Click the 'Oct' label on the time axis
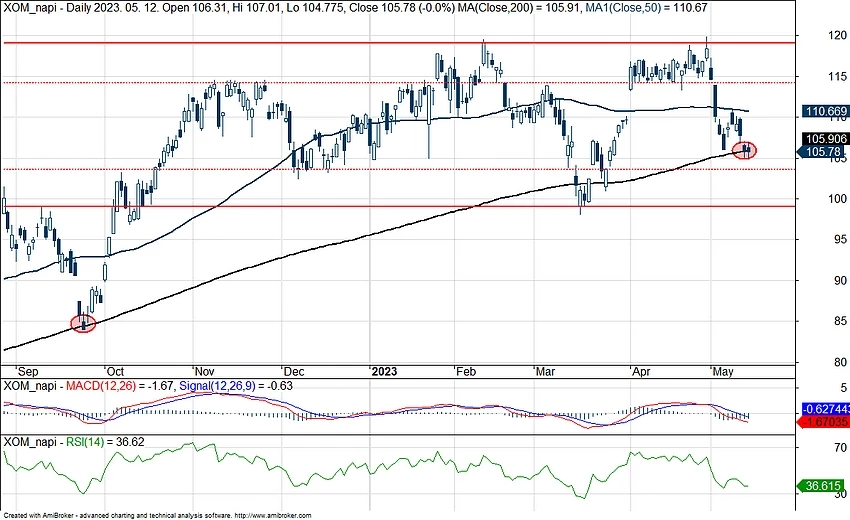850x520 pixels. pos(115,371)
